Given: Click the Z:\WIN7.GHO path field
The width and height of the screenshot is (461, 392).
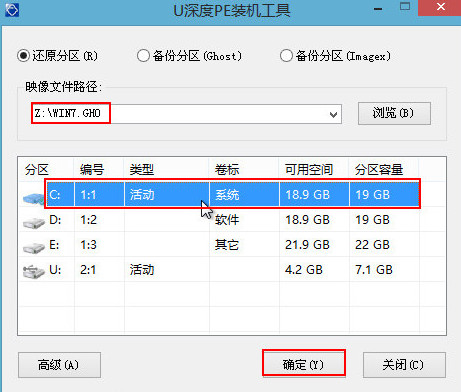Looking at the screenshot, I should point(187,114).
